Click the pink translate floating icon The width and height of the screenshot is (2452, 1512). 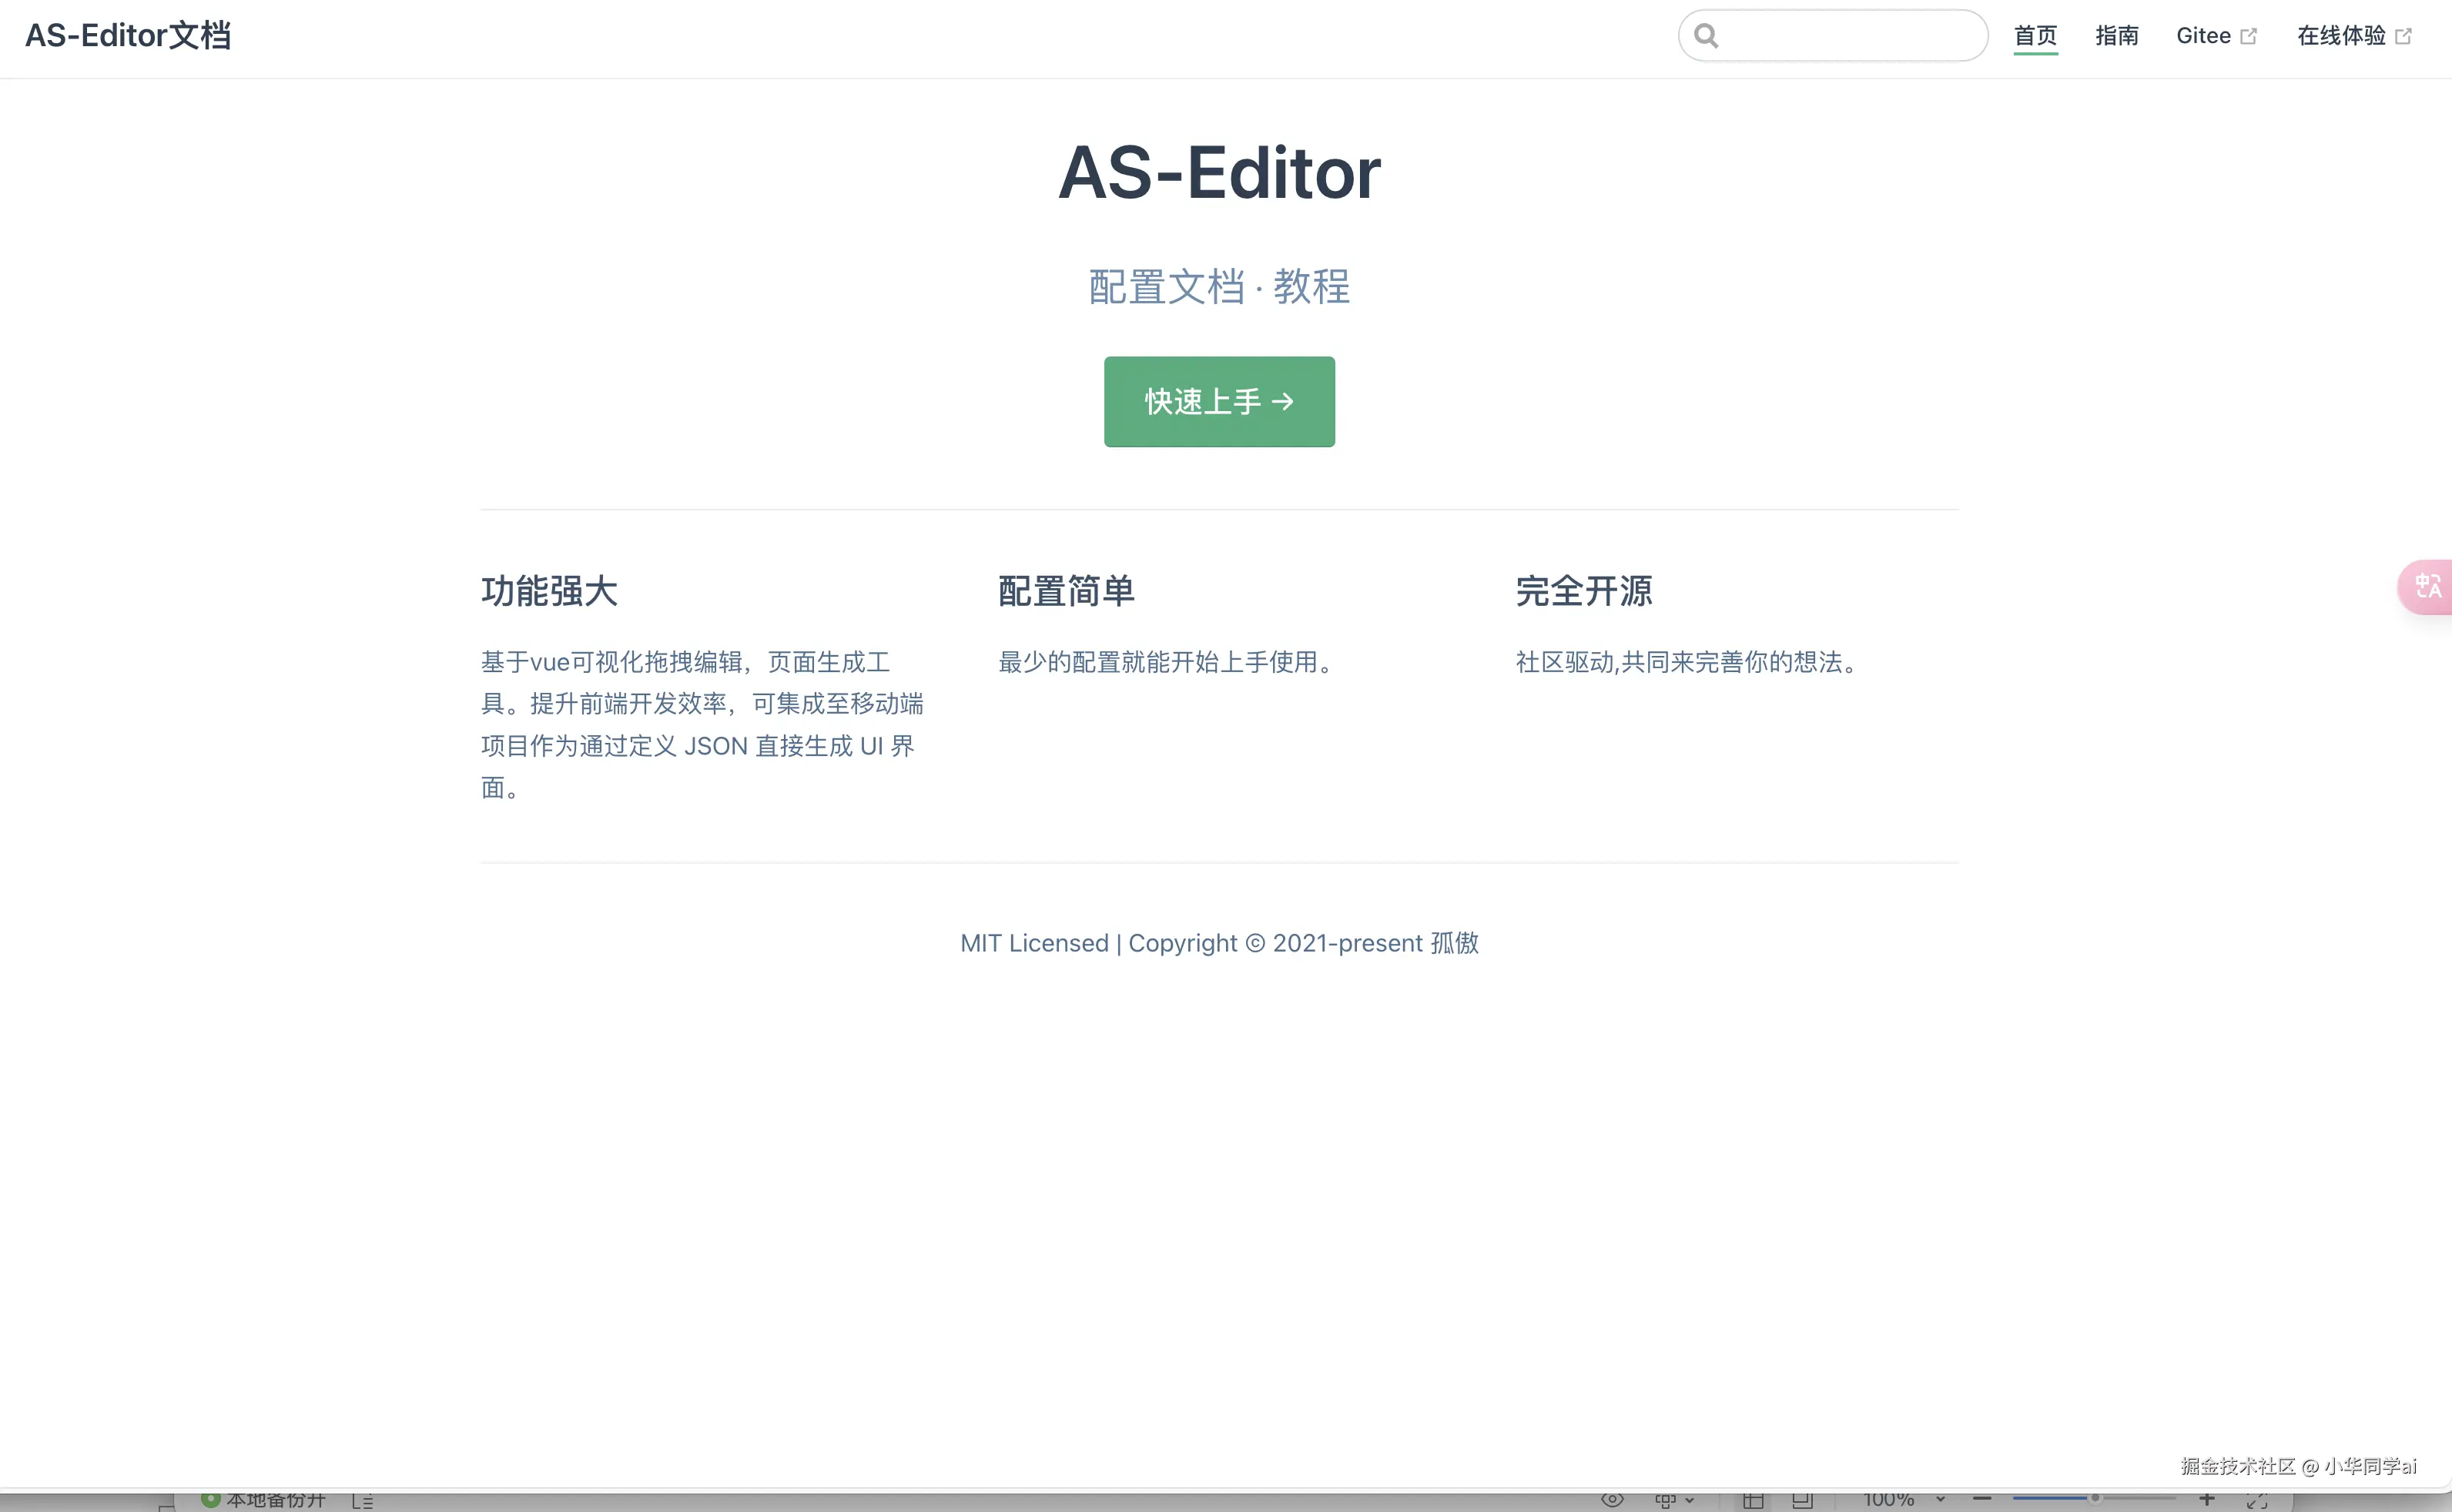click(2427, 586)
